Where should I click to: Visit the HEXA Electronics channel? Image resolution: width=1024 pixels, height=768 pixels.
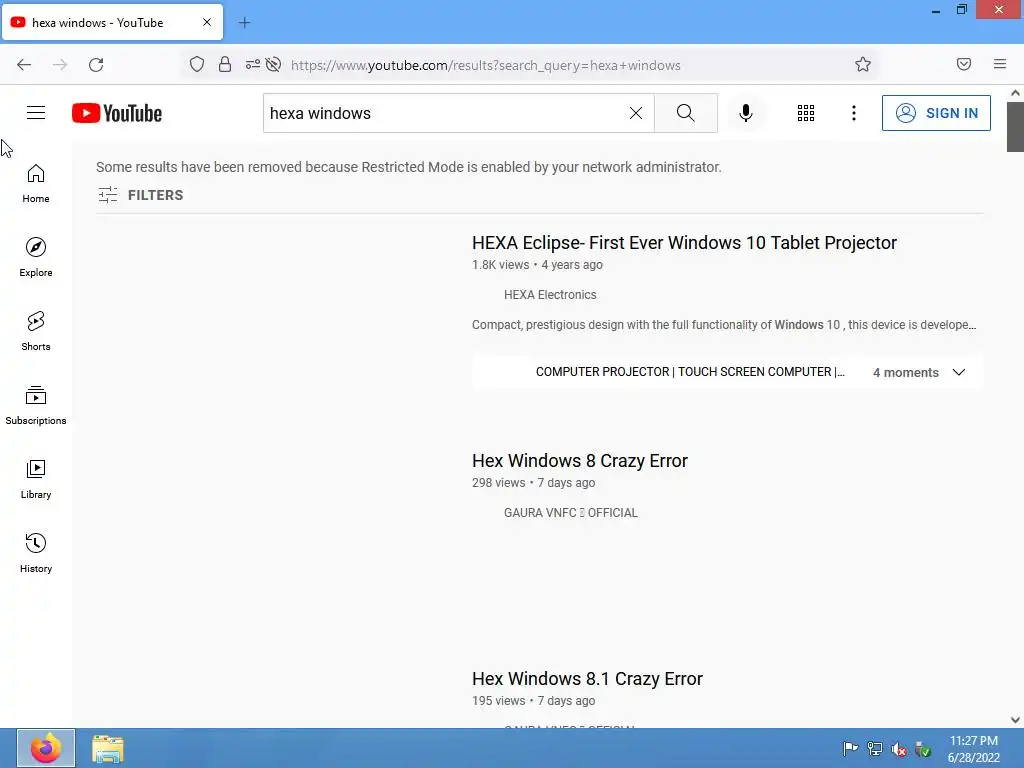550,295
